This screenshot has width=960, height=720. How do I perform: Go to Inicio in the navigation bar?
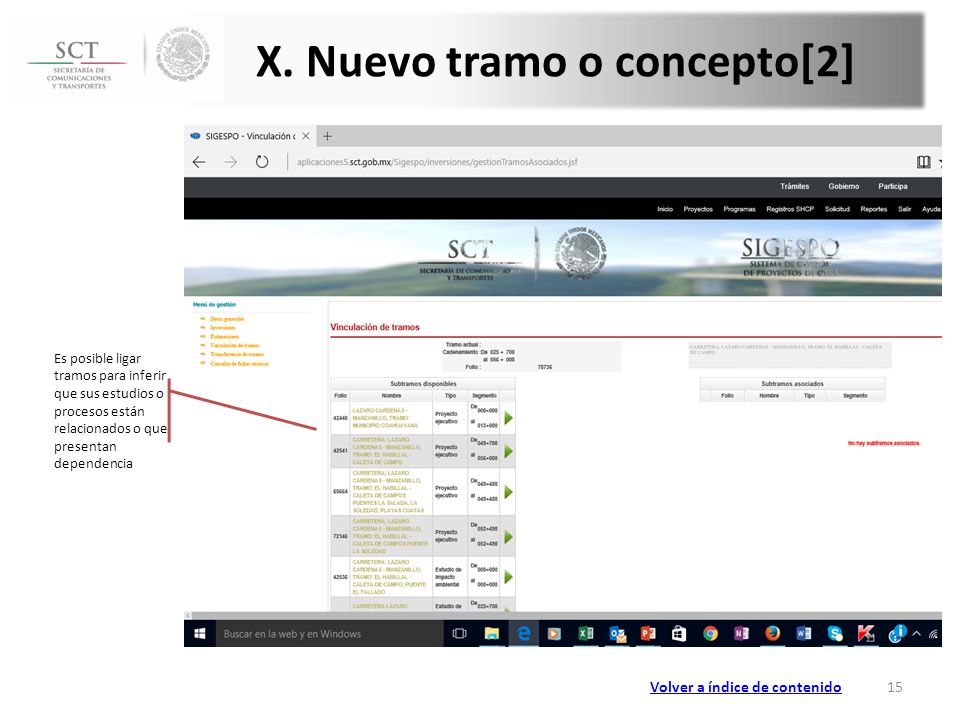pyautogui.click(x=665, y=209)
